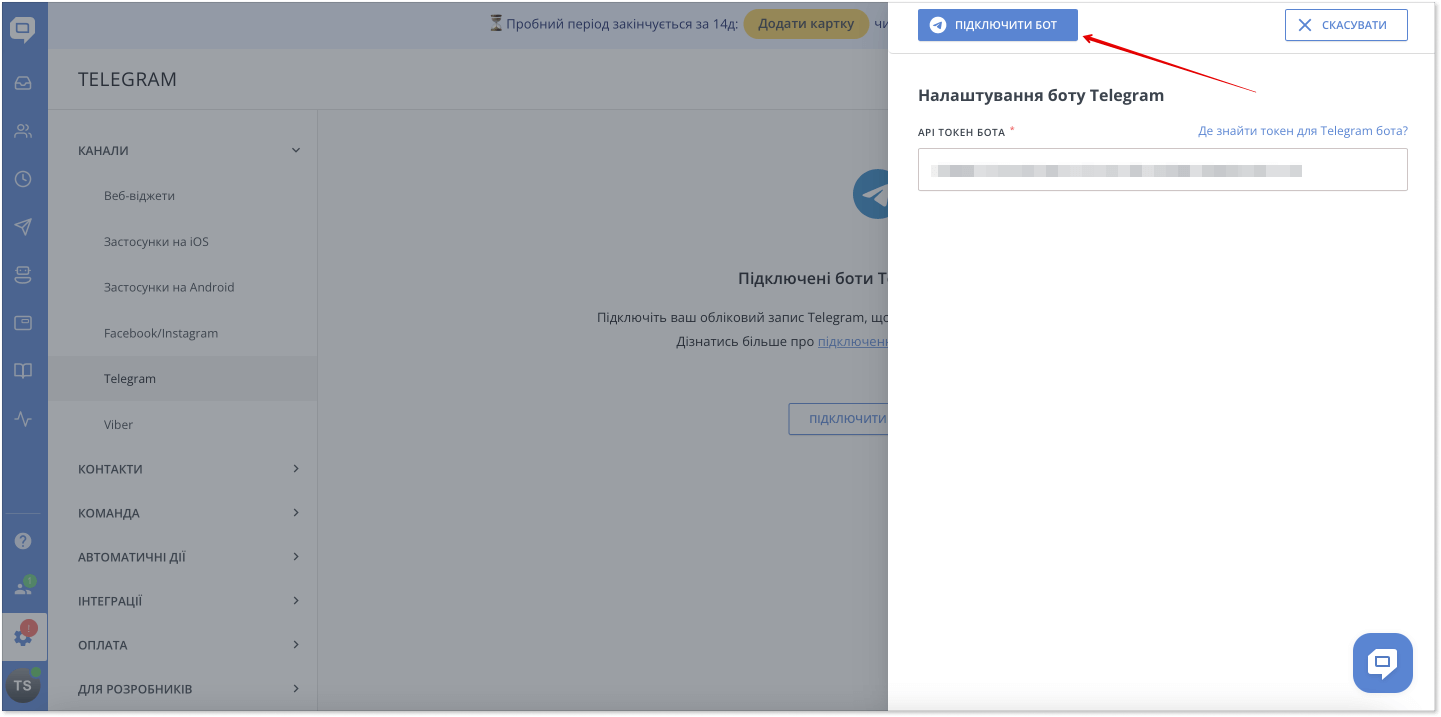Click the outlined ПІДКЛЮЧИТИ button in main pane
1441x717 pixels.
point(838,419)
